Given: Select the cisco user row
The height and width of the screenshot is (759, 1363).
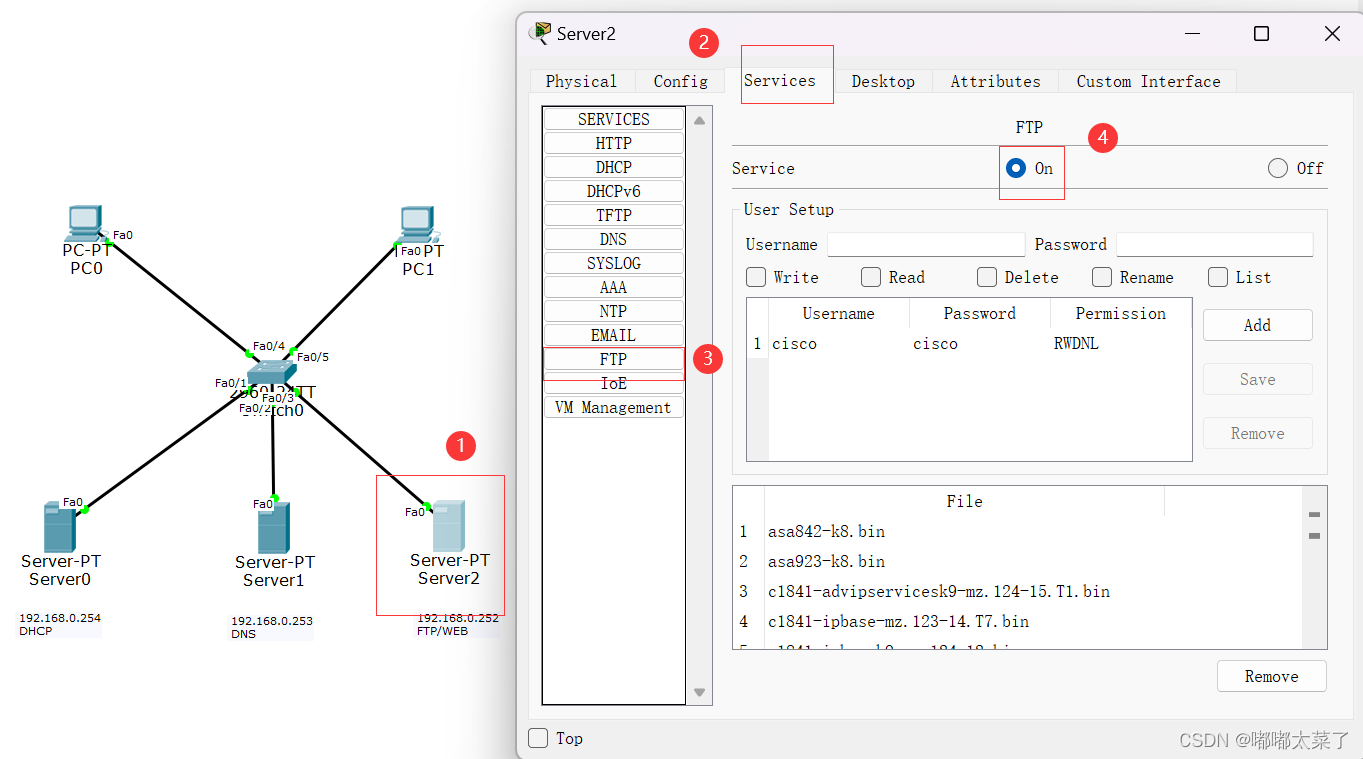Looking at the screenshot, I should click(969, 344).
